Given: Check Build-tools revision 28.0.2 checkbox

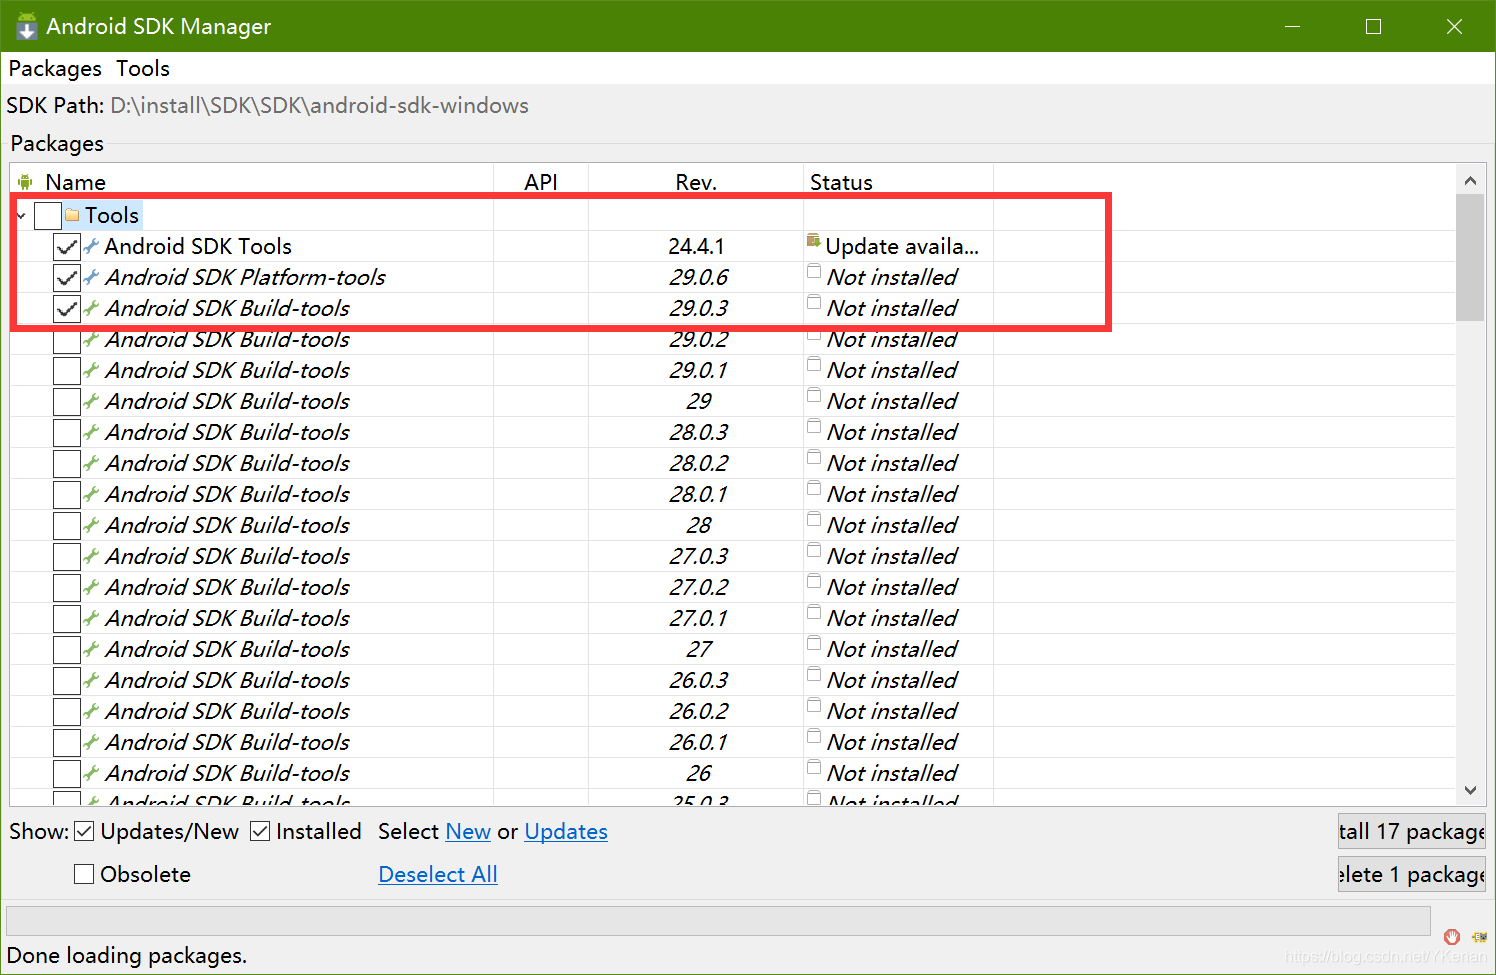Looking at the screenshot, I should coord(67,463).
